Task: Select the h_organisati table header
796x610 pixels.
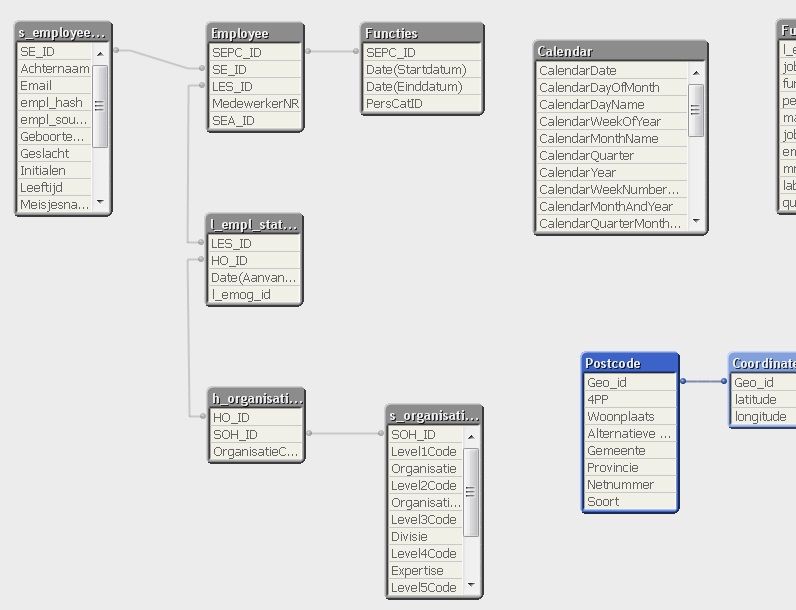Action: pyautogui.click(x=256, y=399)
